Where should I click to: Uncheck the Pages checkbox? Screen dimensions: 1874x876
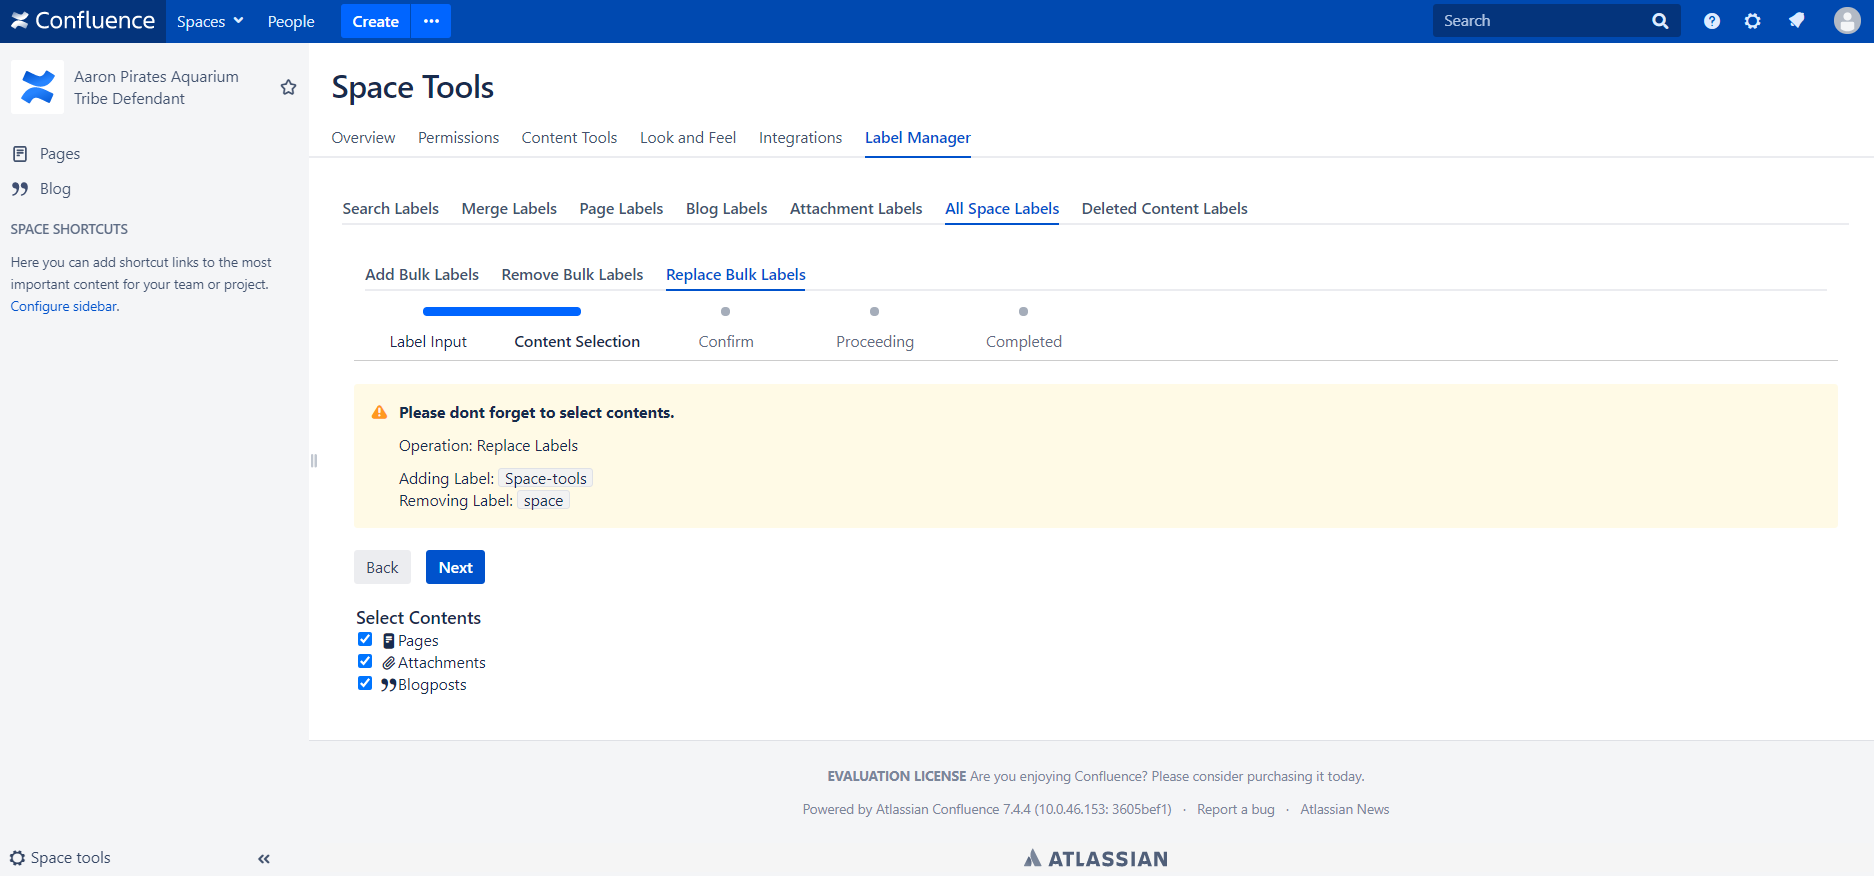click(365, 640)
